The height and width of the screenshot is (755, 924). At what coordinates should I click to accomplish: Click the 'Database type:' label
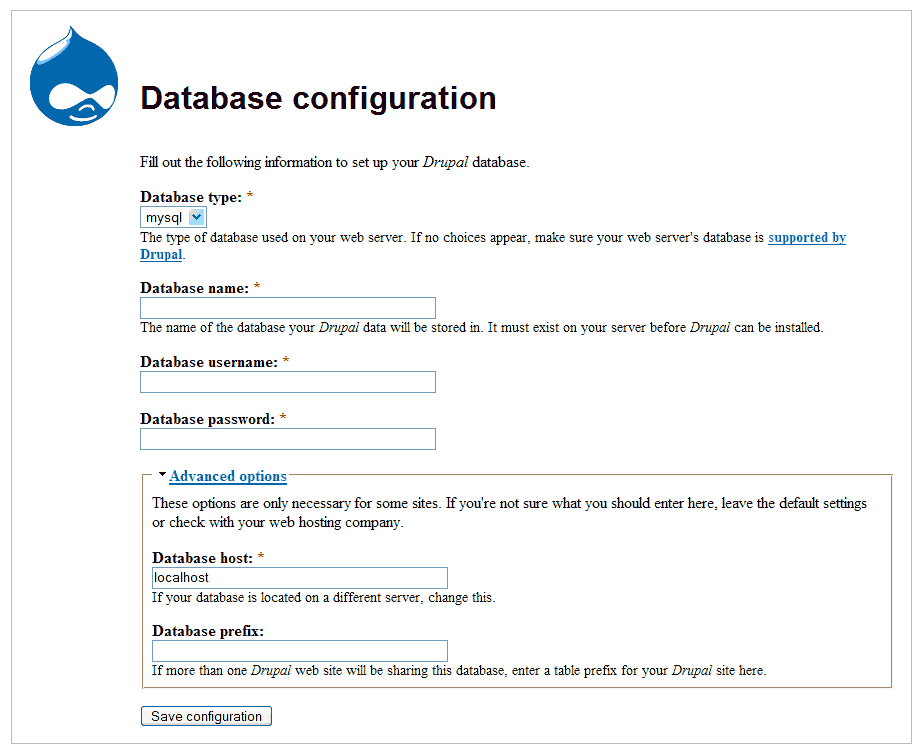[191, 197]
